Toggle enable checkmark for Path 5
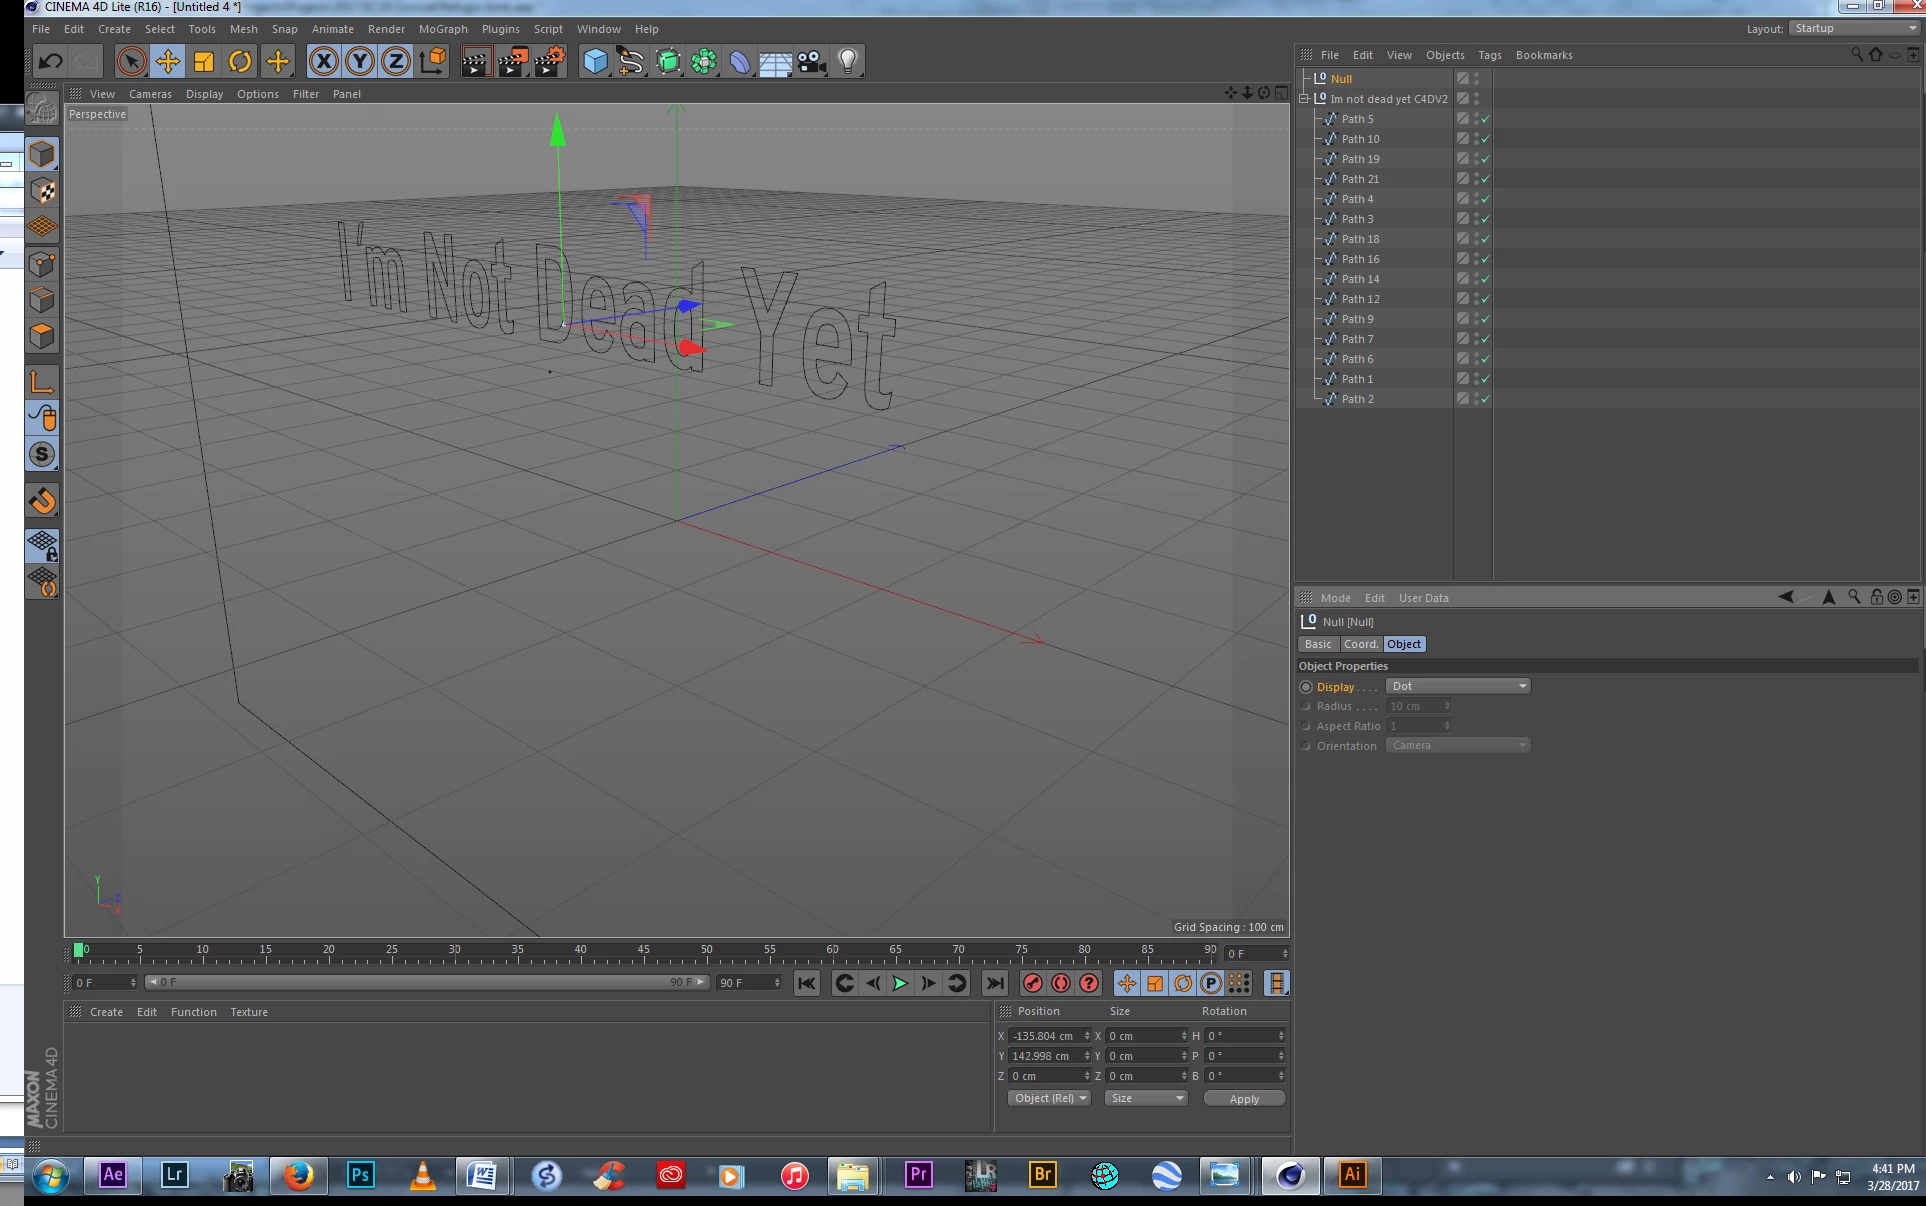The height and width of the screenshot is (1206, 1926). click(x=1486, y=119)
